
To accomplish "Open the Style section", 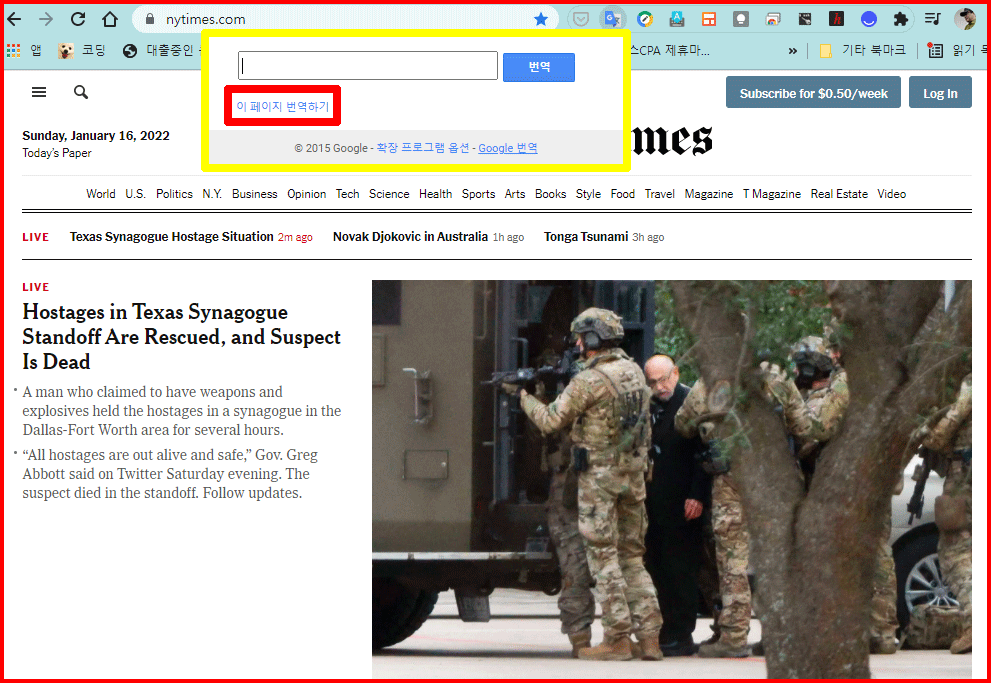I will coord(588,194).
